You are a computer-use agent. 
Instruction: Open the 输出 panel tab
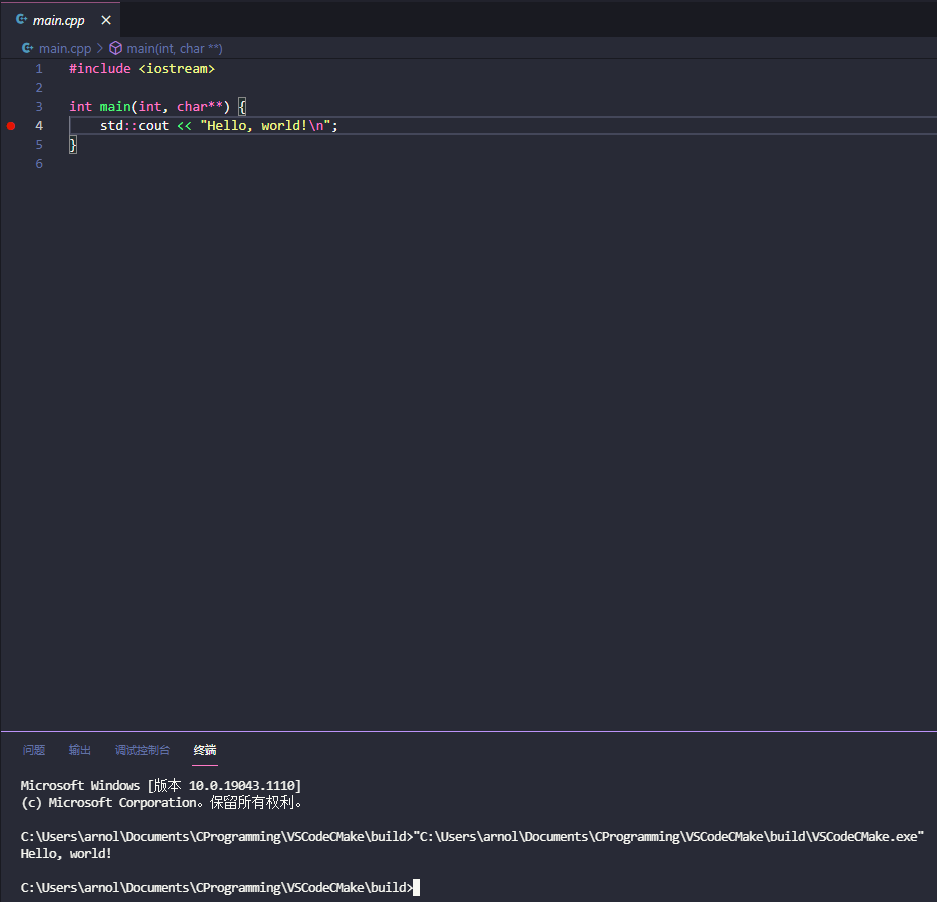pos(80,750)
